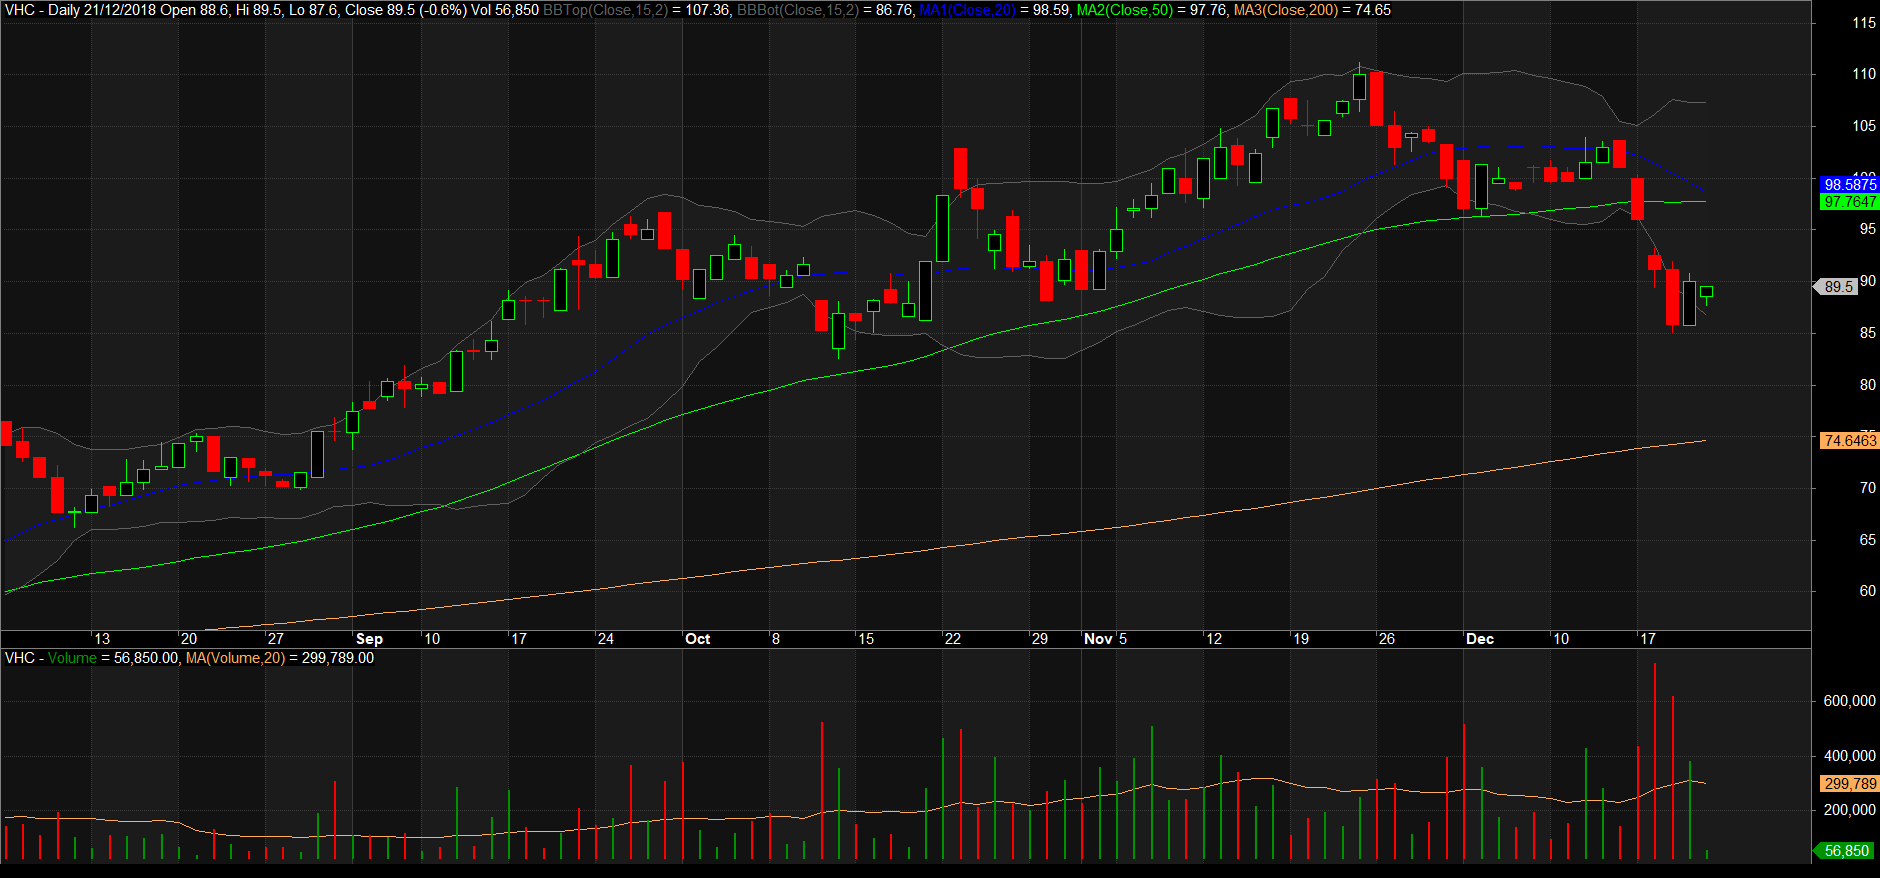Click the blue 98.5875 price tag
Image resolution: width=1880 pixels, height=878 pixels.
click(x=1849, y=185)
